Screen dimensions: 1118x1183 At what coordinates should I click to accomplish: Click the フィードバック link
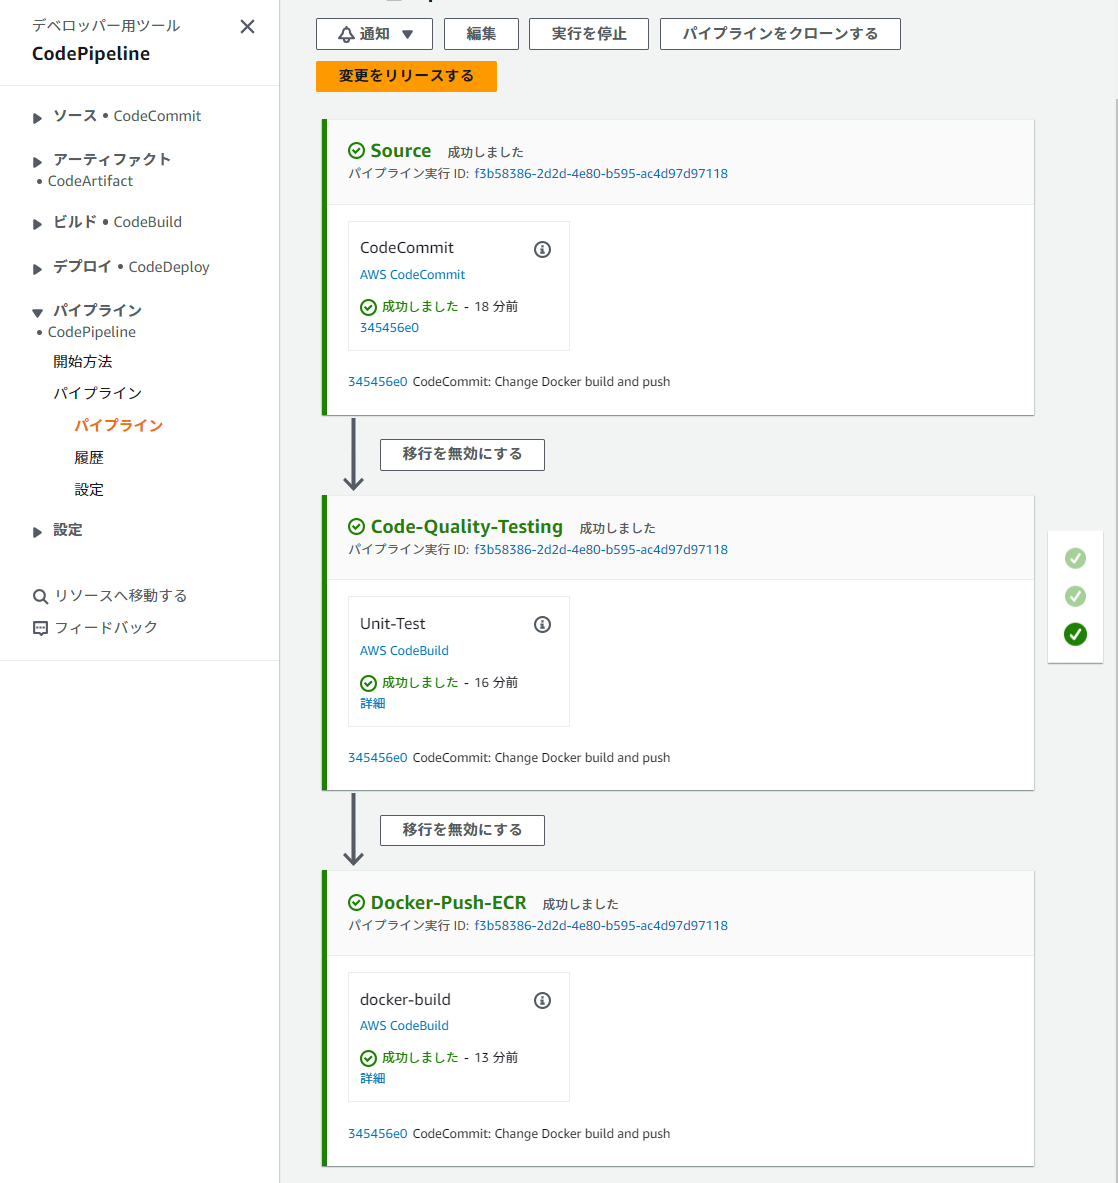click(106, 628)
